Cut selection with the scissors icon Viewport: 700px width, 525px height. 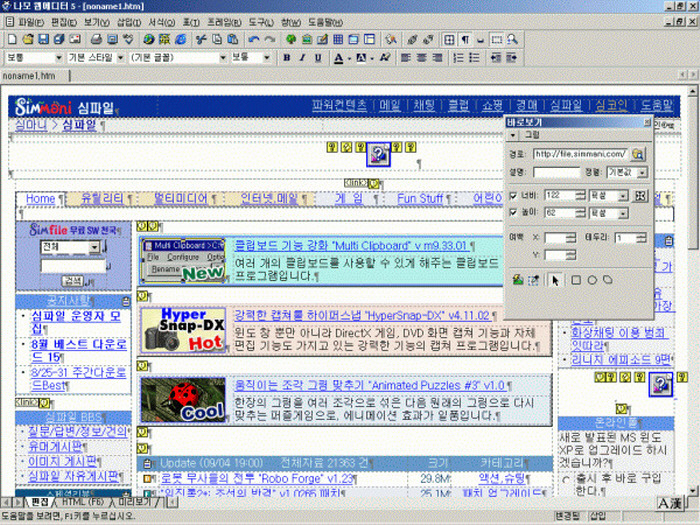point(201,39)
